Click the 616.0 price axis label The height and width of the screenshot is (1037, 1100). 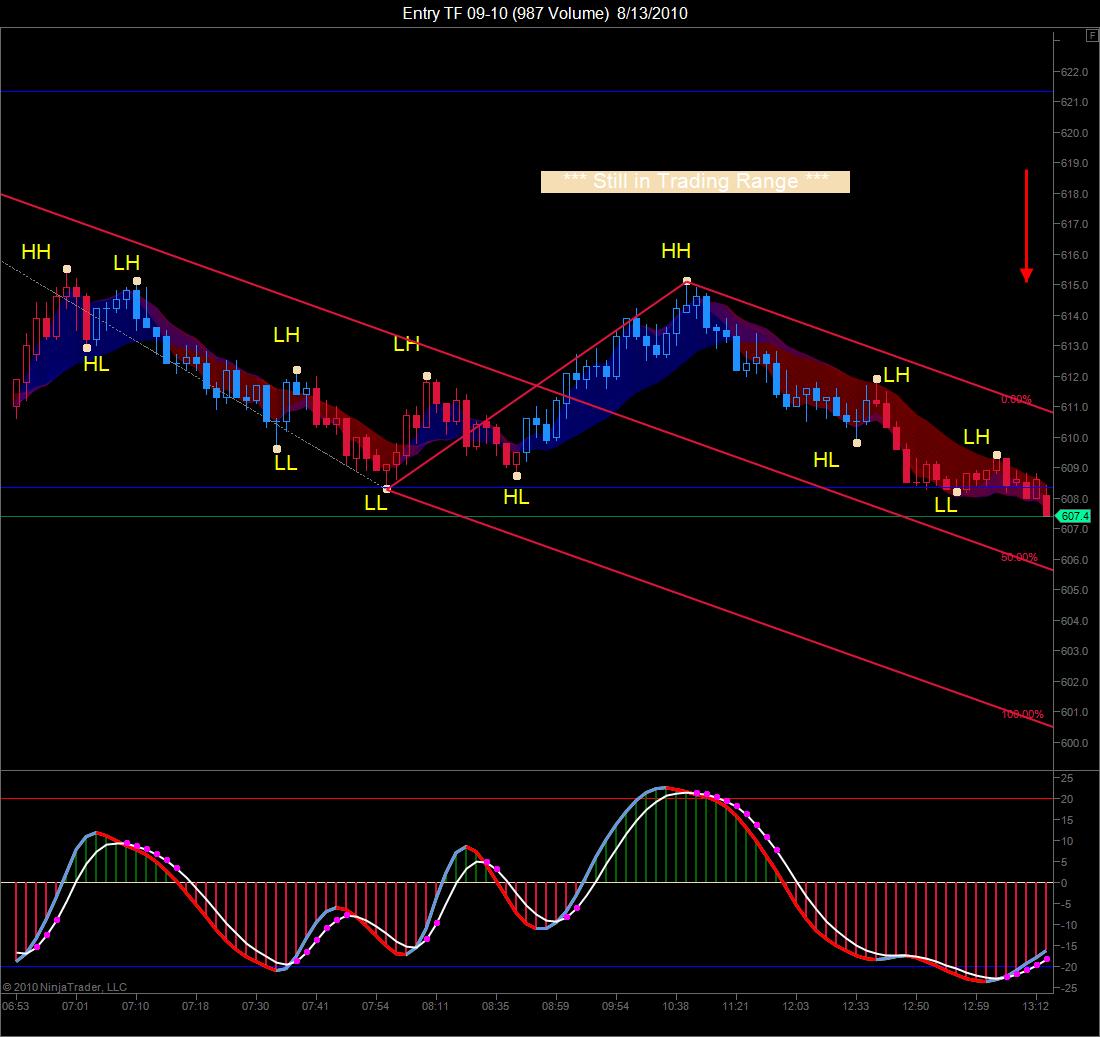pos(1074,255)
